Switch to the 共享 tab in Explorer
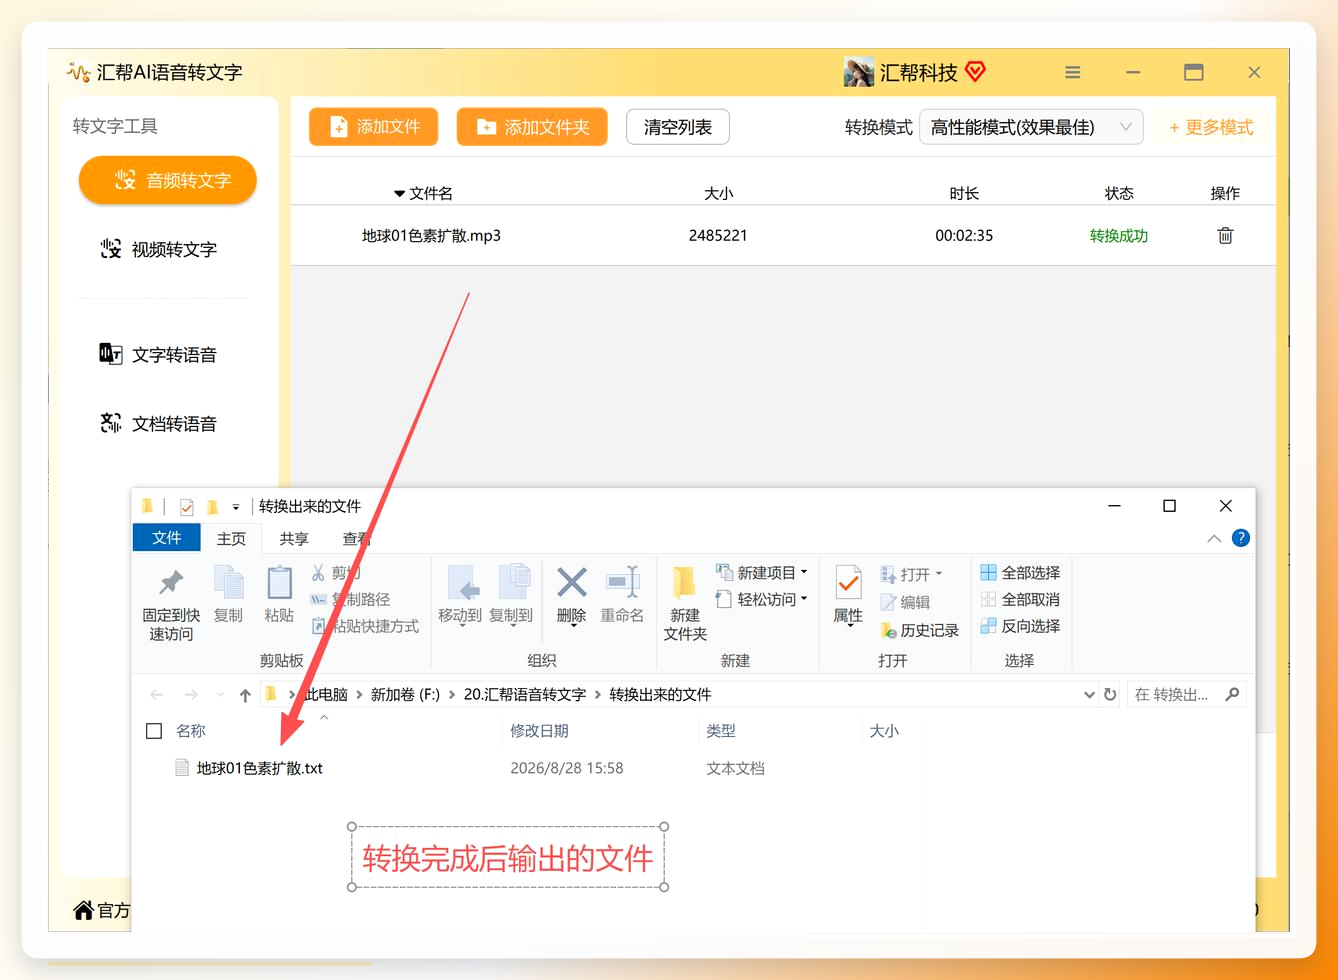The width and height of the screenshot is (1338, 980). 294,538
